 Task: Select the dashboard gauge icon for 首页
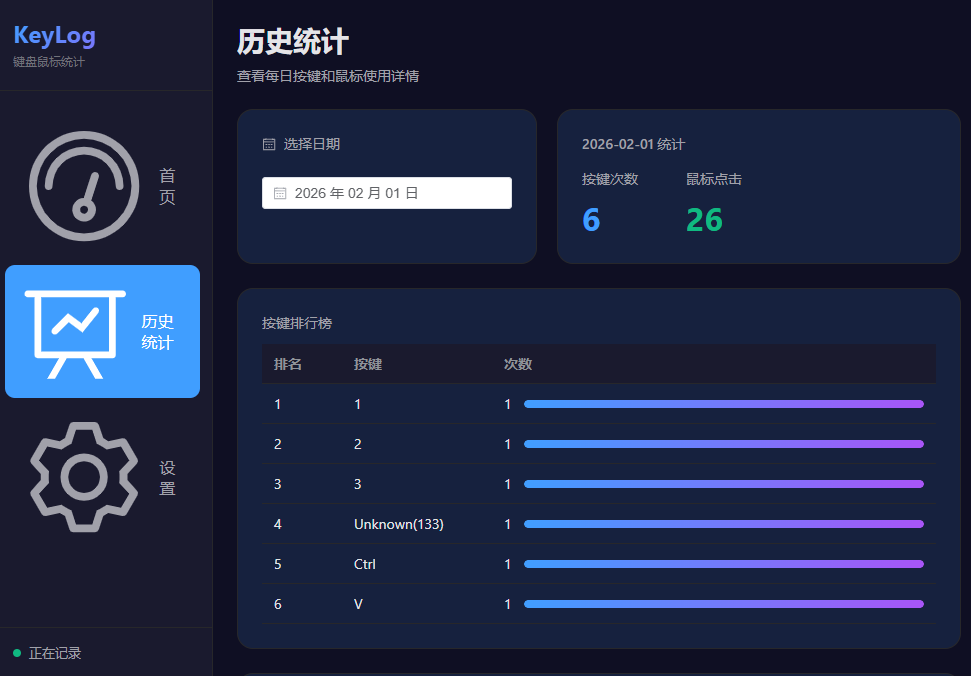point(84,186)
